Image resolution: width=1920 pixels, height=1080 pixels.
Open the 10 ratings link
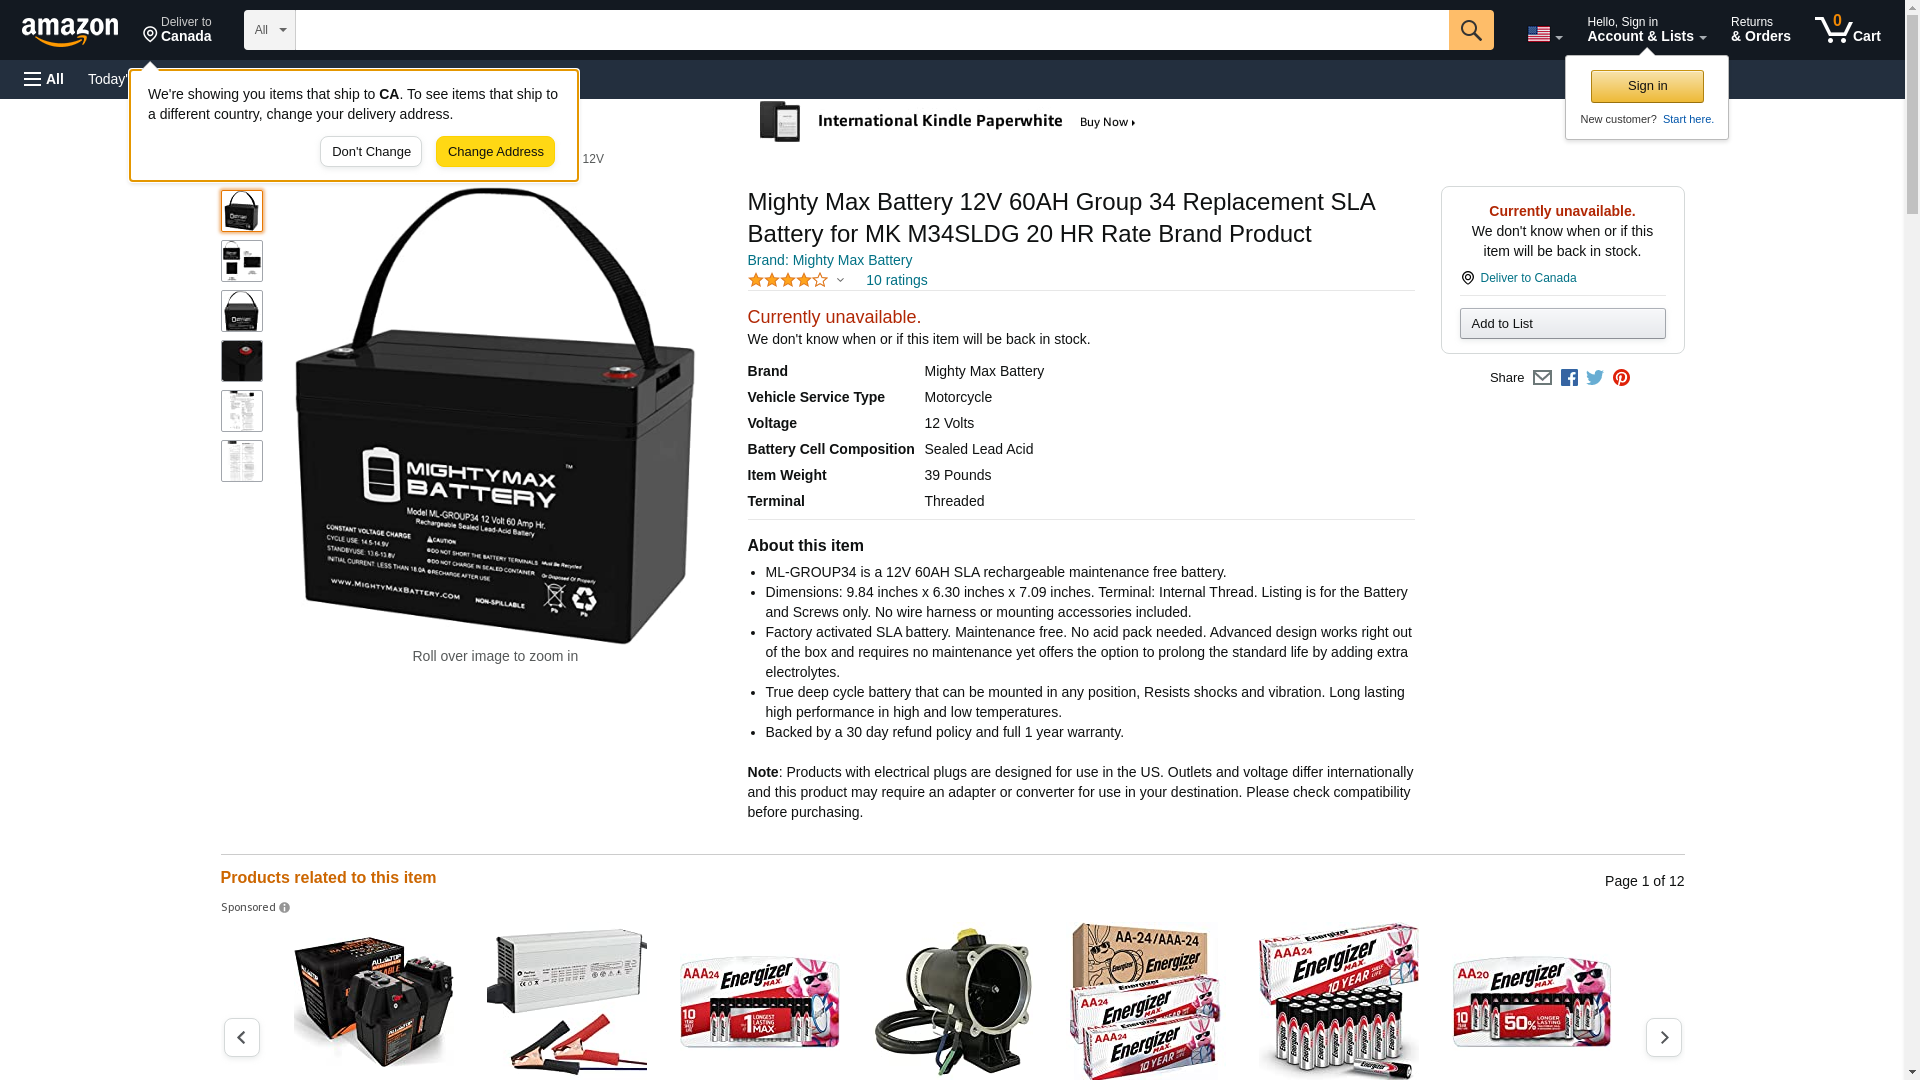click(896, 280)
